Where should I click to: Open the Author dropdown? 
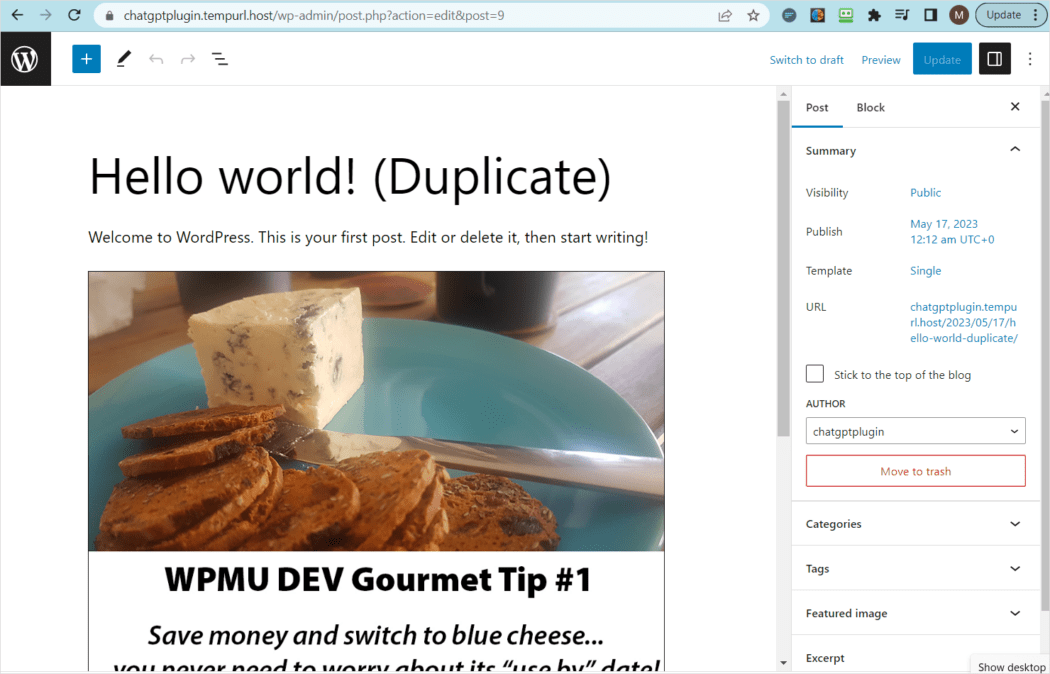click(x=915, y=430)
